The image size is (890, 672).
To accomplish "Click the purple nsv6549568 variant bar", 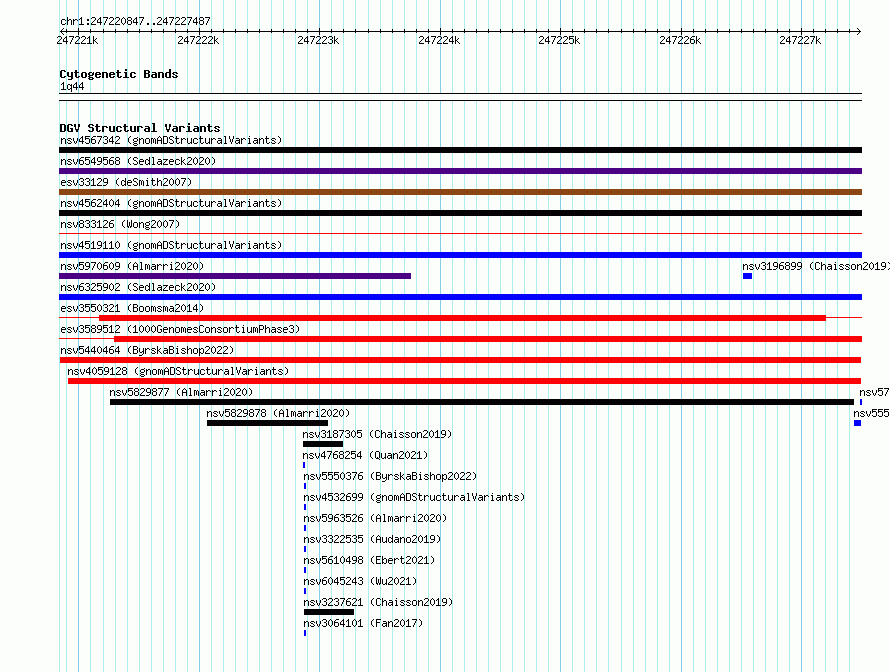I will coord(460,171).
